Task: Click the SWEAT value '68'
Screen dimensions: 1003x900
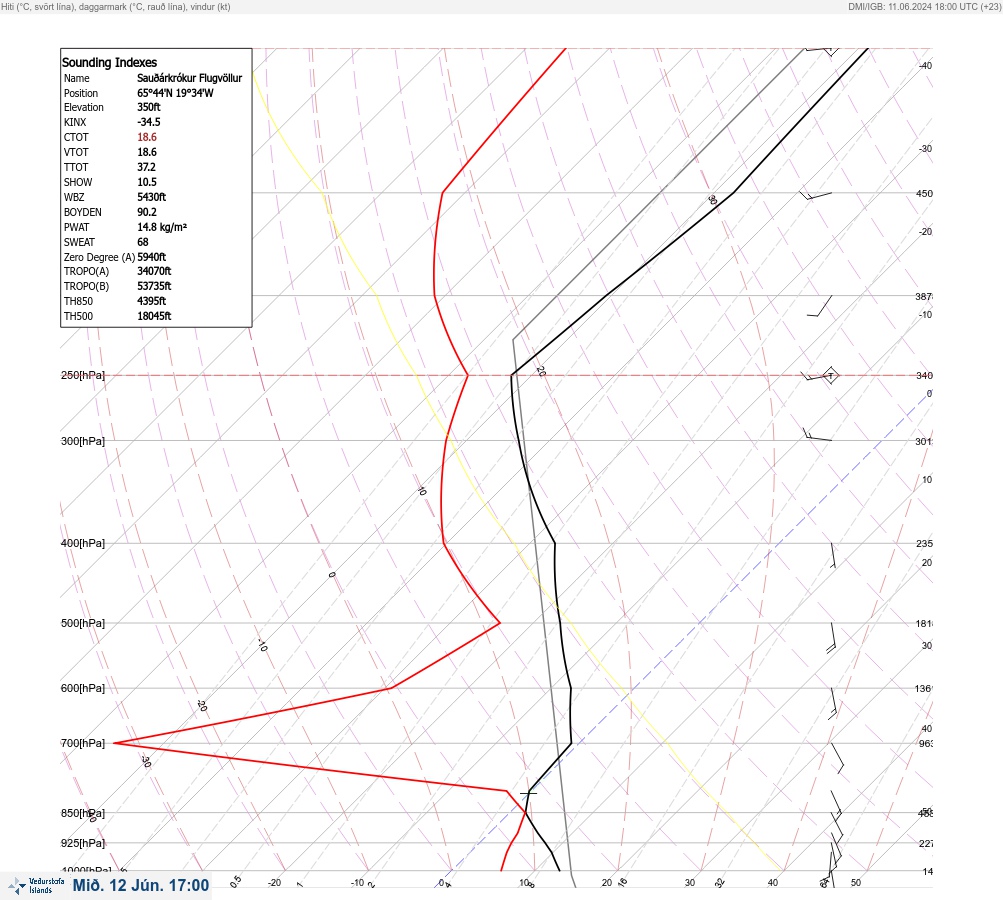Action: [x=143, y=242]
